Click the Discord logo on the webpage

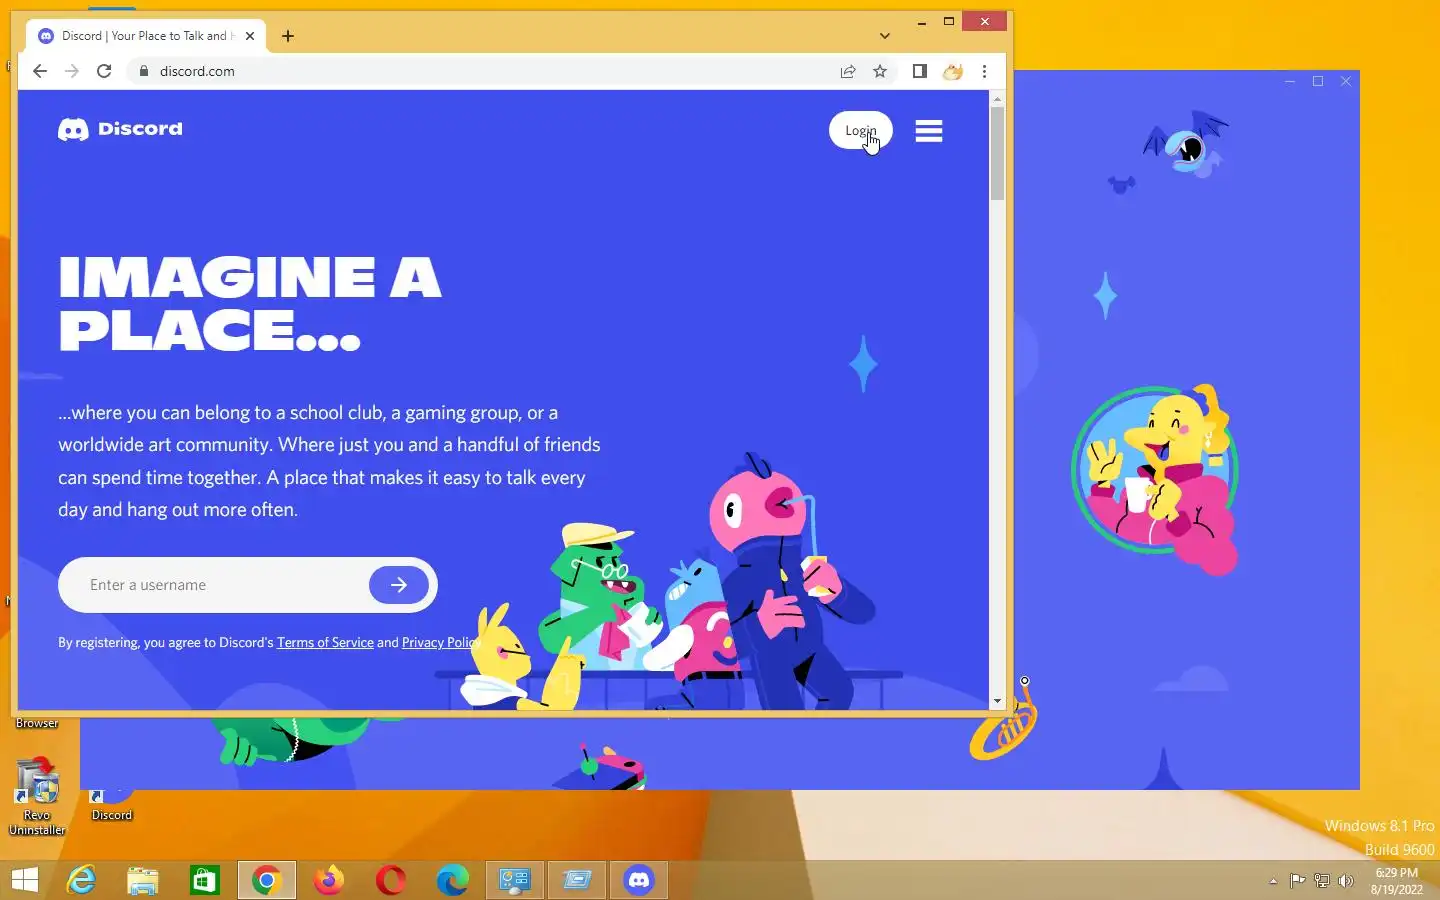120,129
